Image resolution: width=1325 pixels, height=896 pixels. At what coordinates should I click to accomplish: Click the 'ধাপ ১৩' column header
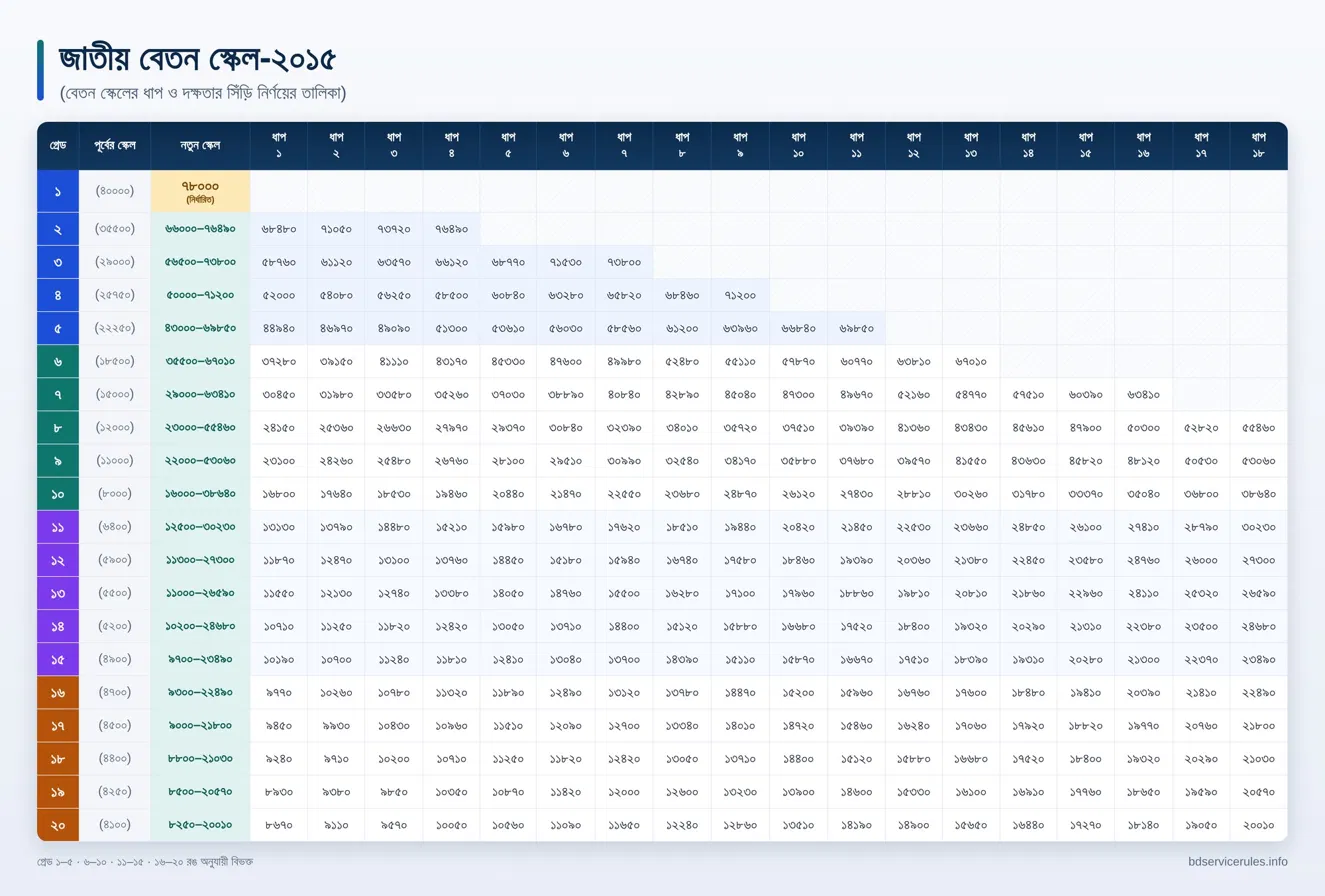point(970,146)
